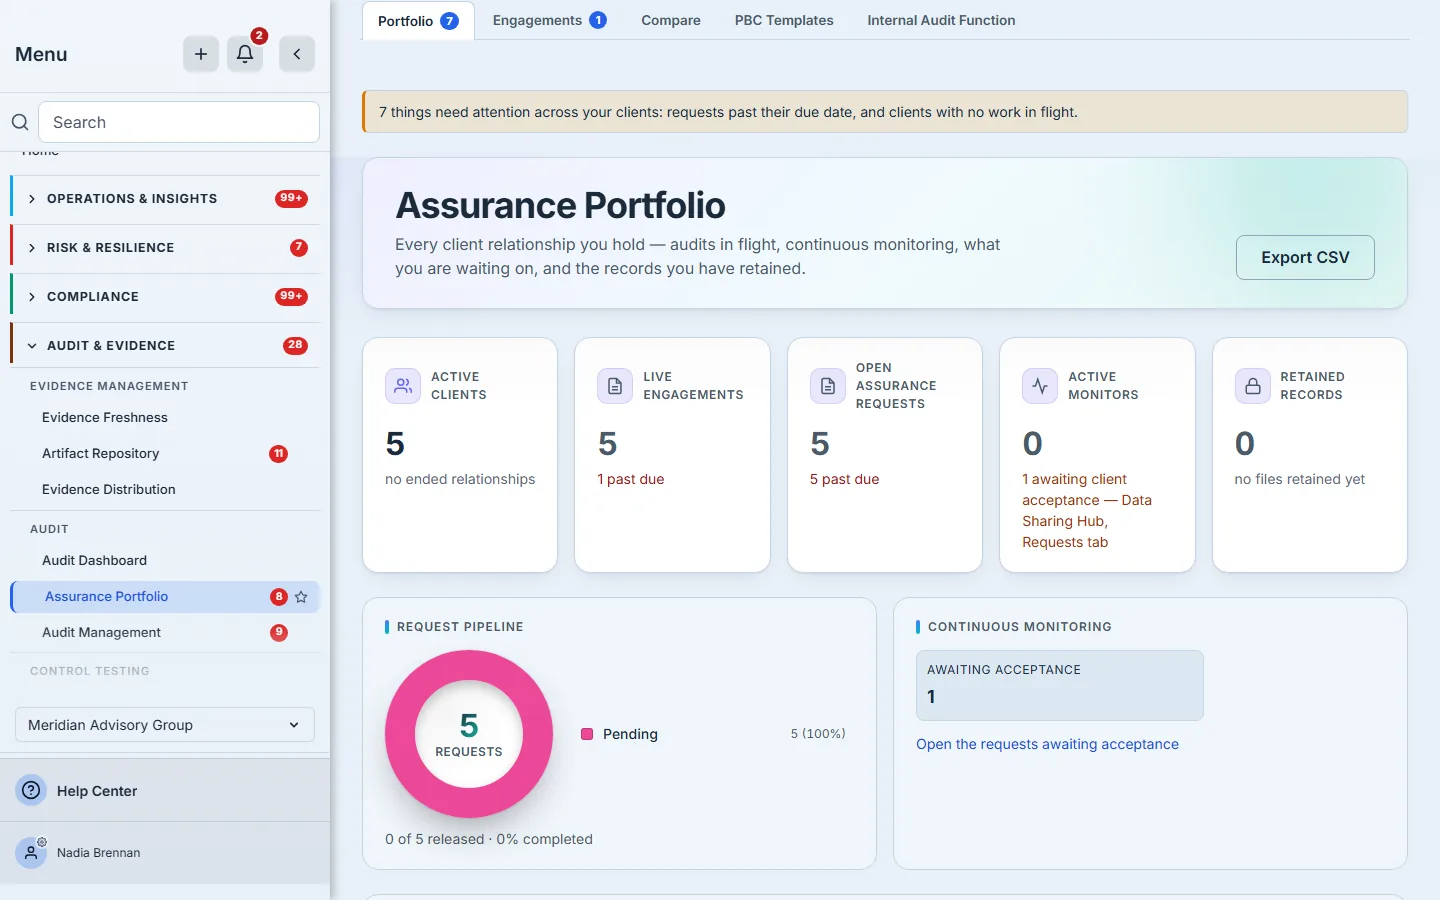1440x900 pixels.
Task: Collapse the Audit & Evidence section
Action: click(x=165, y=346)
